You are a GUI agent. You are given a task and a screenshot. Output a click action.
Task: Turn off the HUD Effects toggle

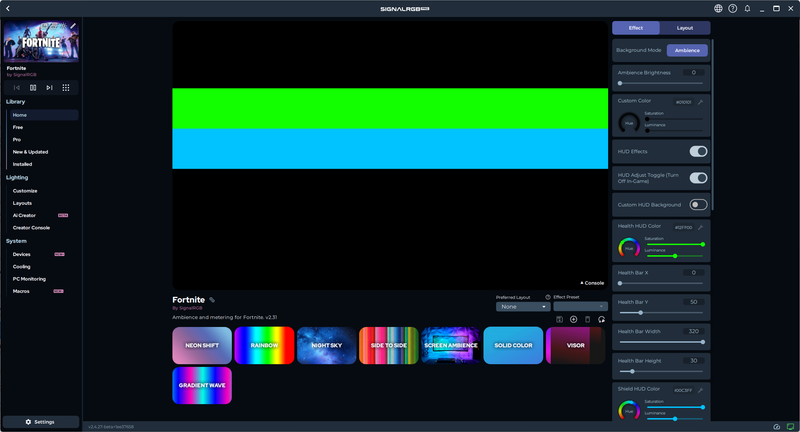(698, 151)
